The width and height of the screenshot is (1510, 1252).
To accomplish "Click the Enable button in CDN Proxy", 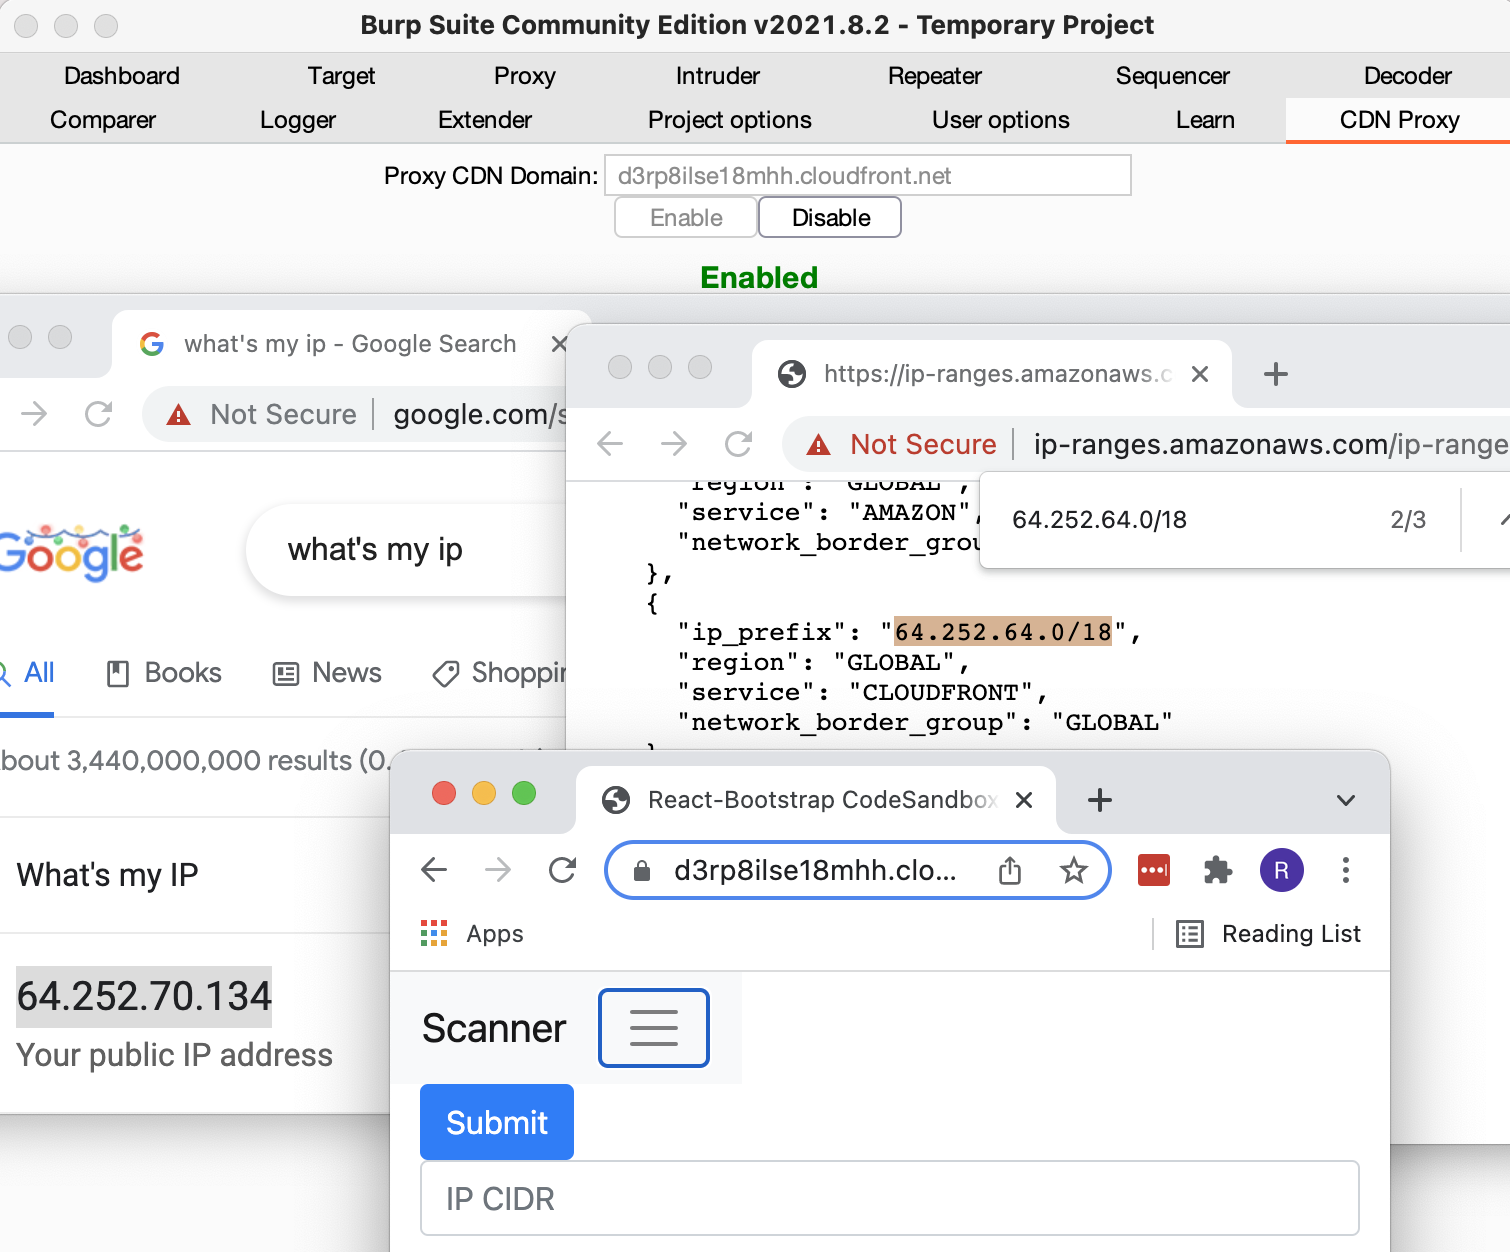I will tap(686, 217).
